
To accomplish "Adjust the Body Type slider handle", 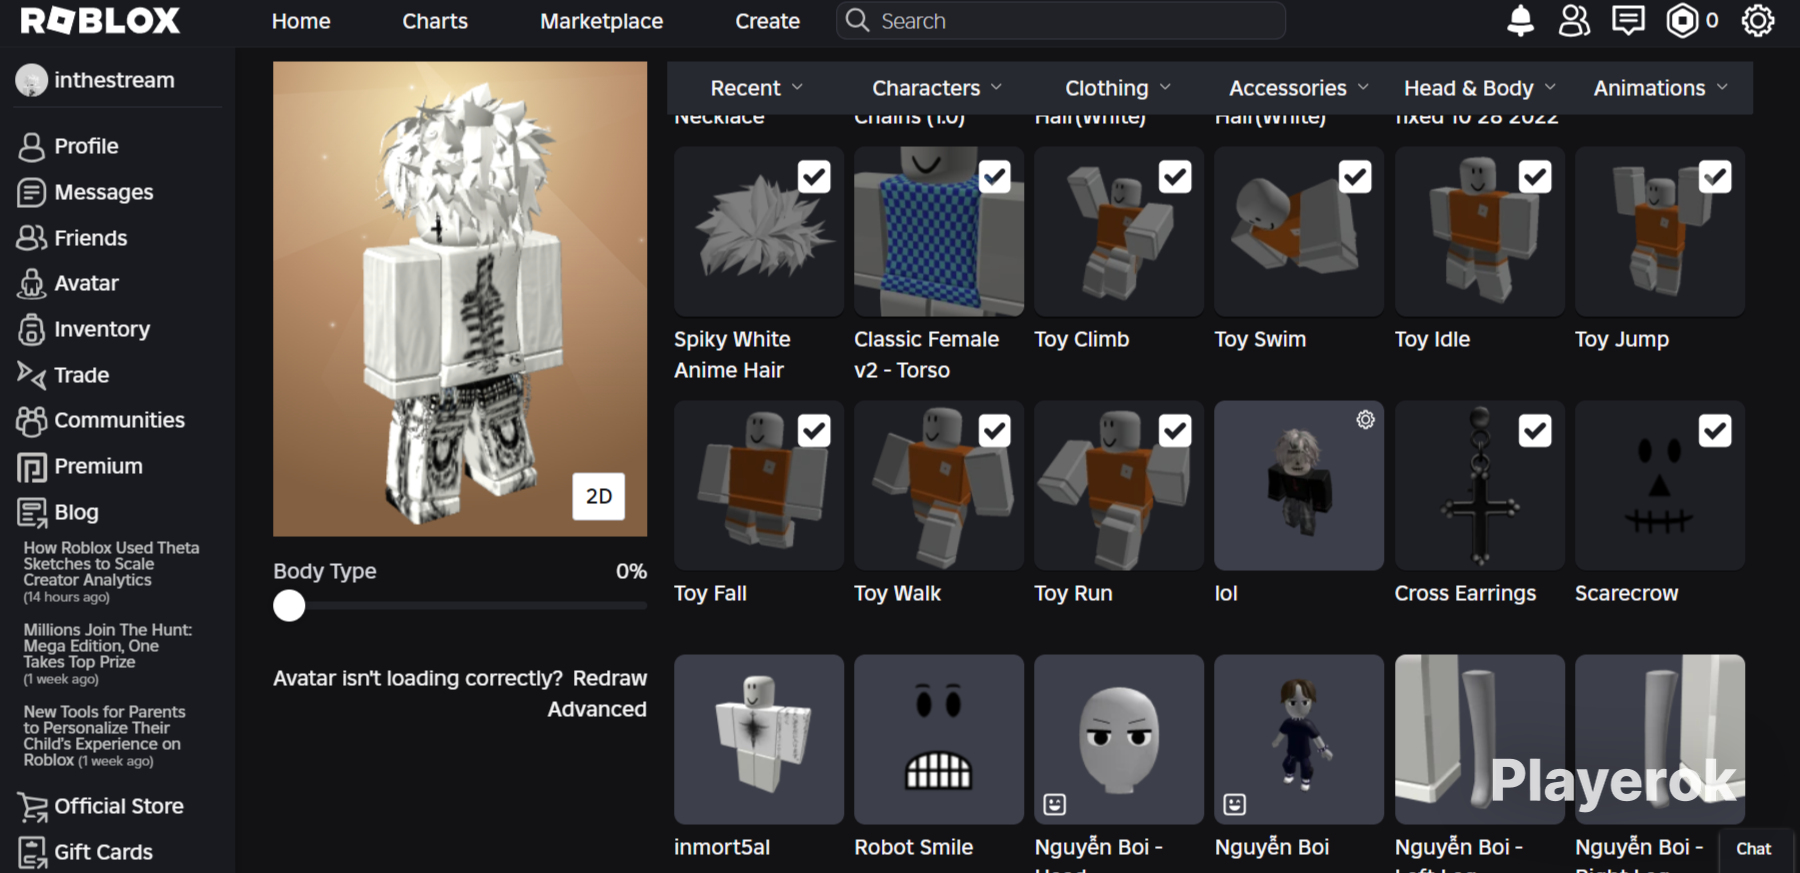I will pos(289,605).
